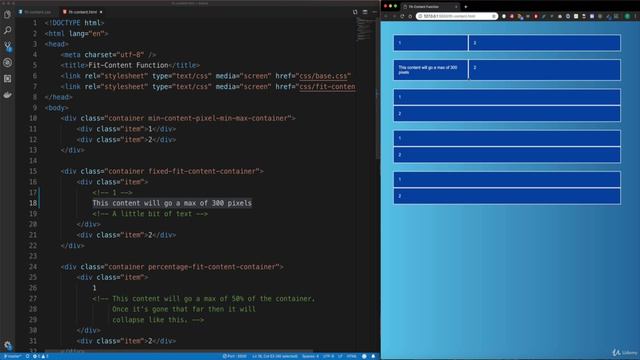Close the fit-content.html editor tab

tap(101, 12)
